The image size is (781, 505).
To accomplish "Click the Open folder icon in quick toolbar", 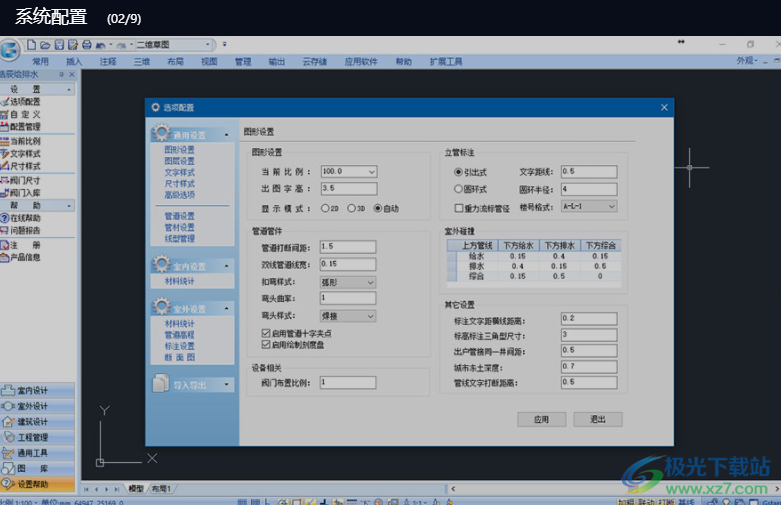I will (45, 45).
